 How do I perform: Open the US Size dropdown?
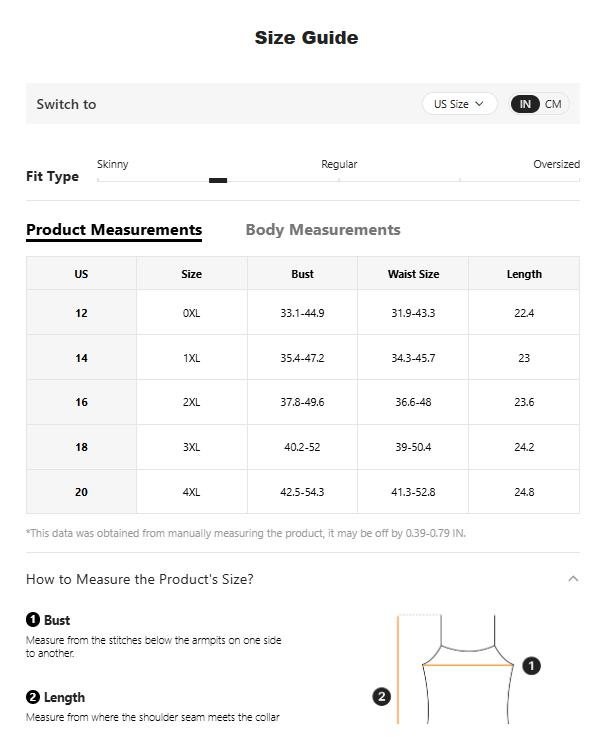point(459,104)
